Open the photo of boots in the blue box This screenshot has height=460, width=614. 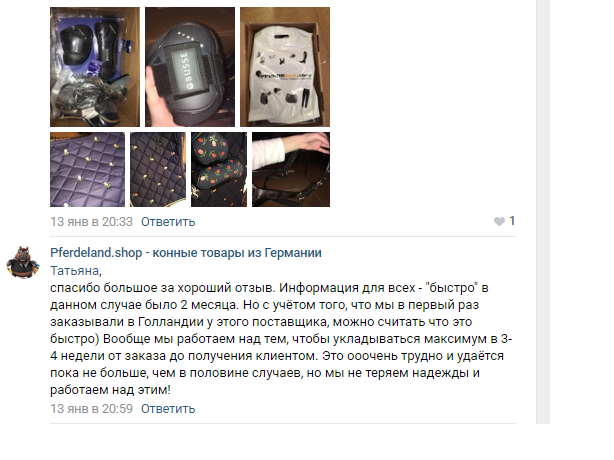tap(95, 67)
